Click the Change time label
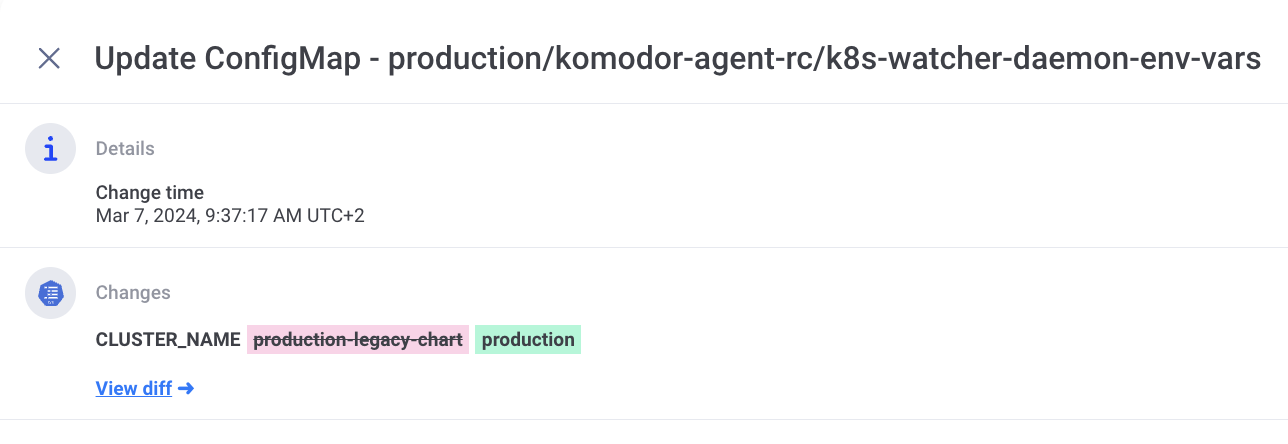 coord(150,193)
